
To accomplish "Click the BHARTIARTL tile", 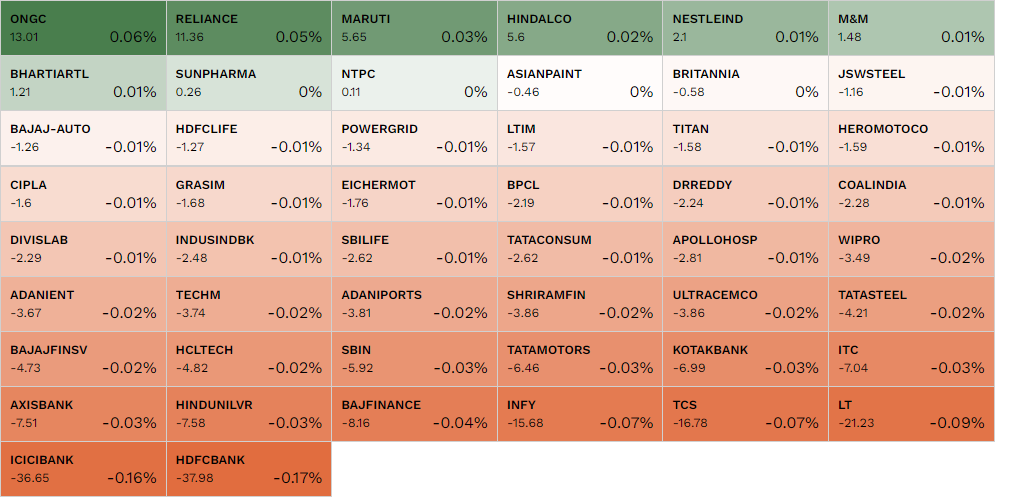I will click(x=83, y=83).
